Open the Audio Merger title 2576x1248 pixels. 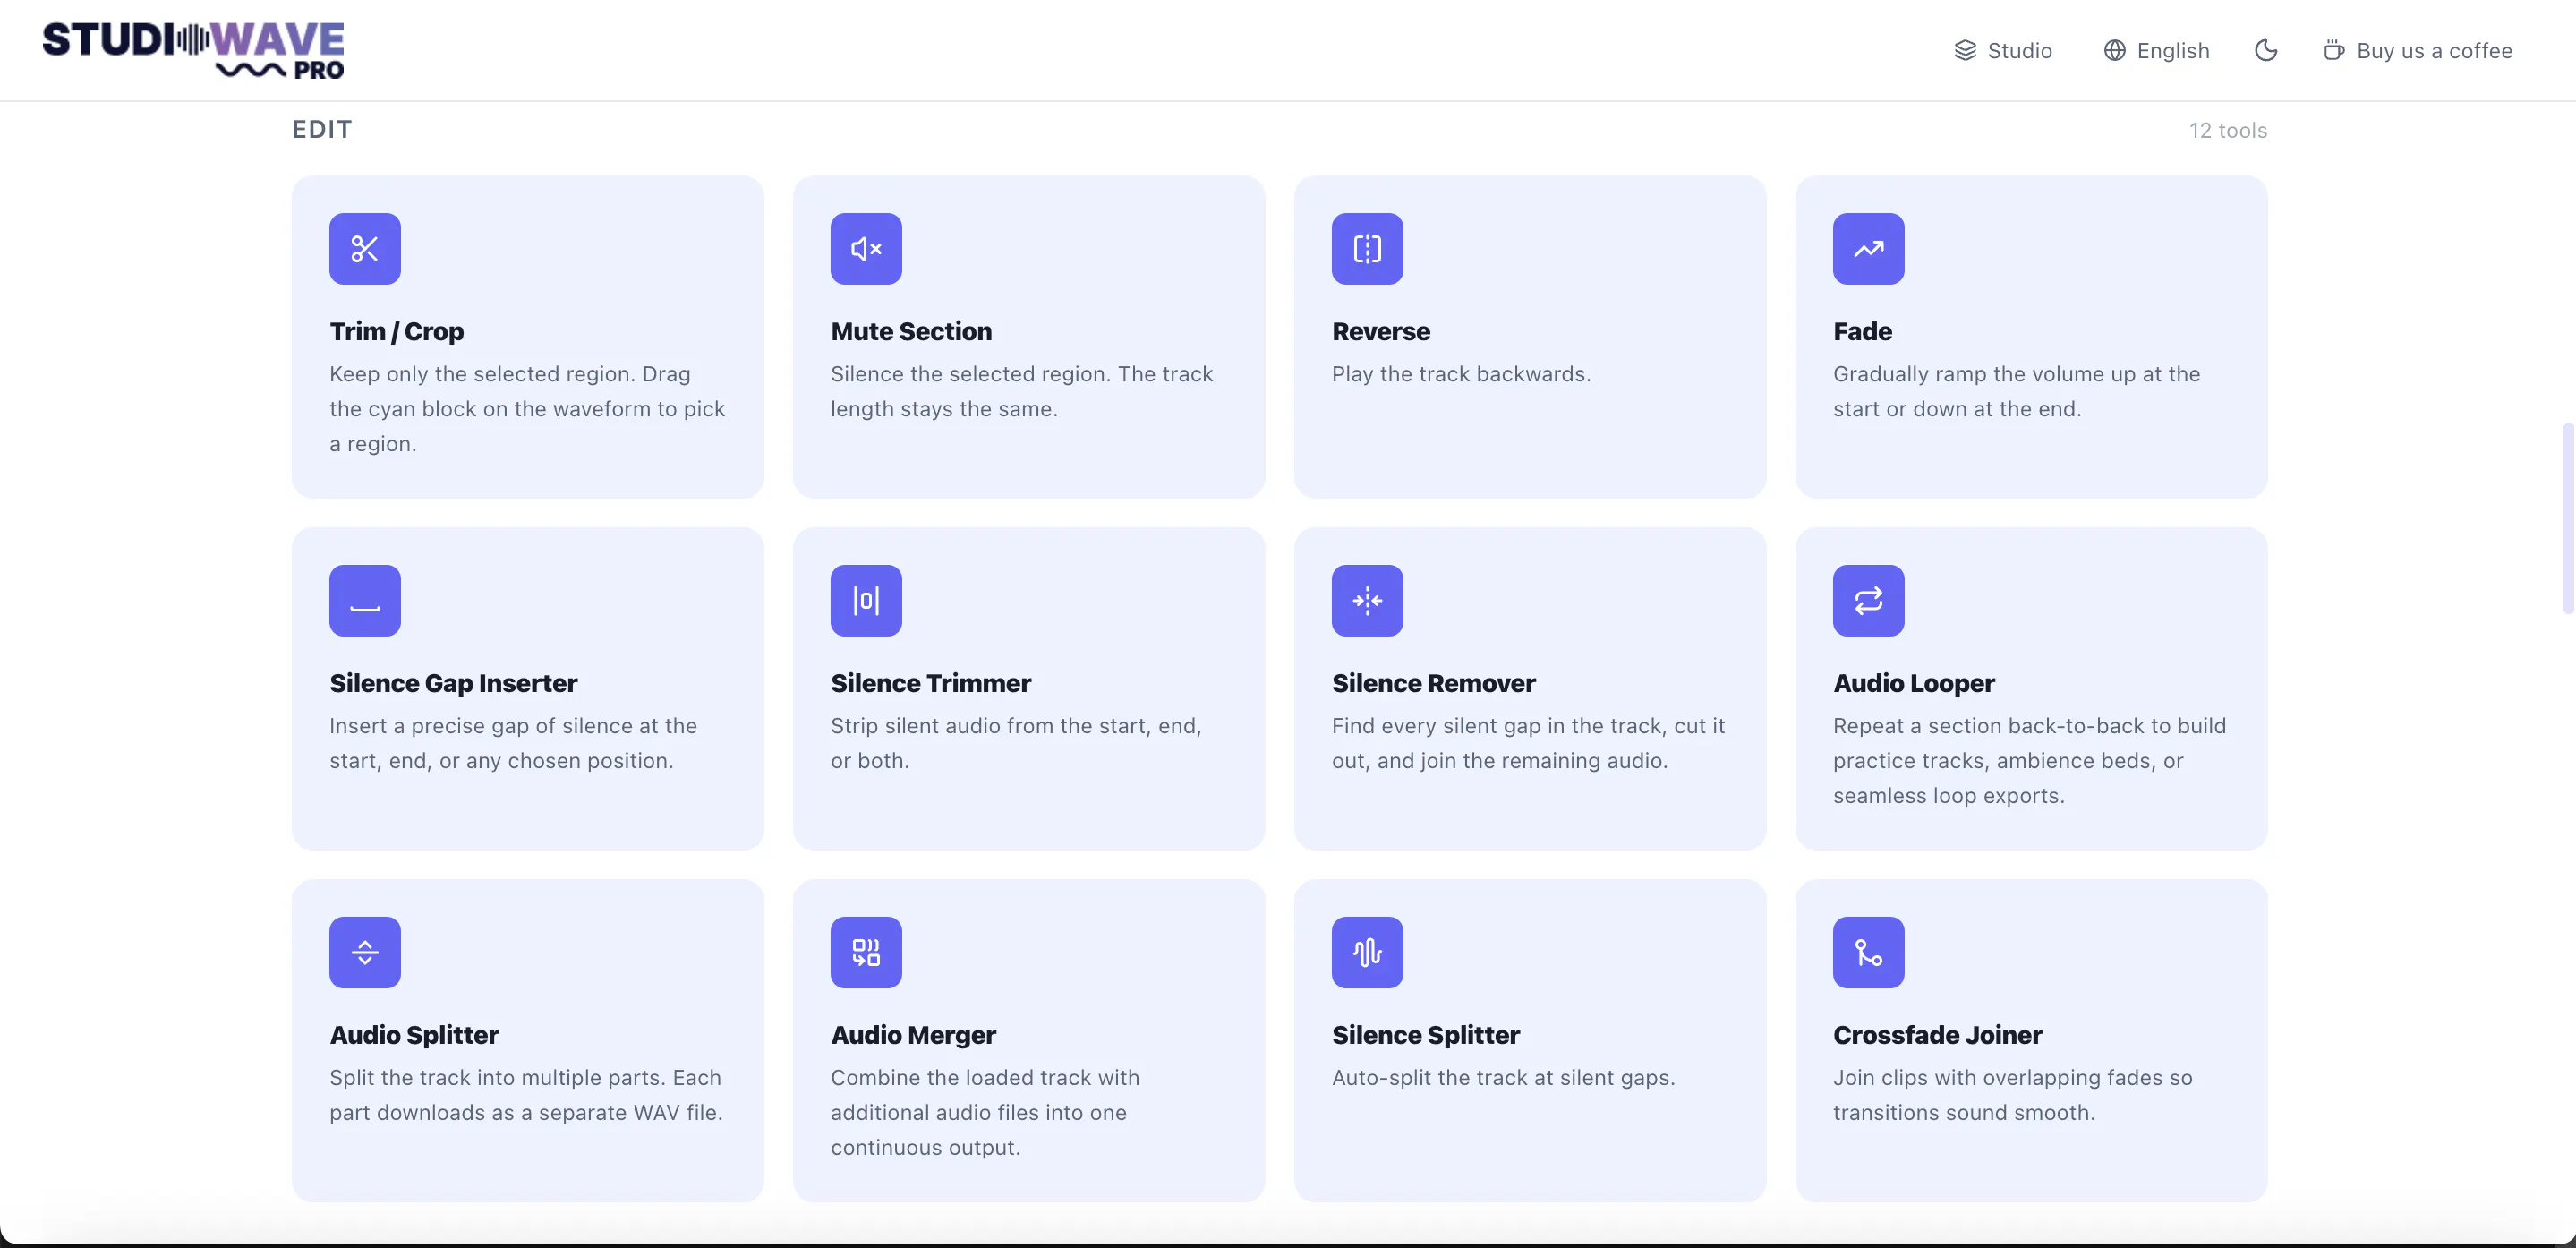(913, 1035)
